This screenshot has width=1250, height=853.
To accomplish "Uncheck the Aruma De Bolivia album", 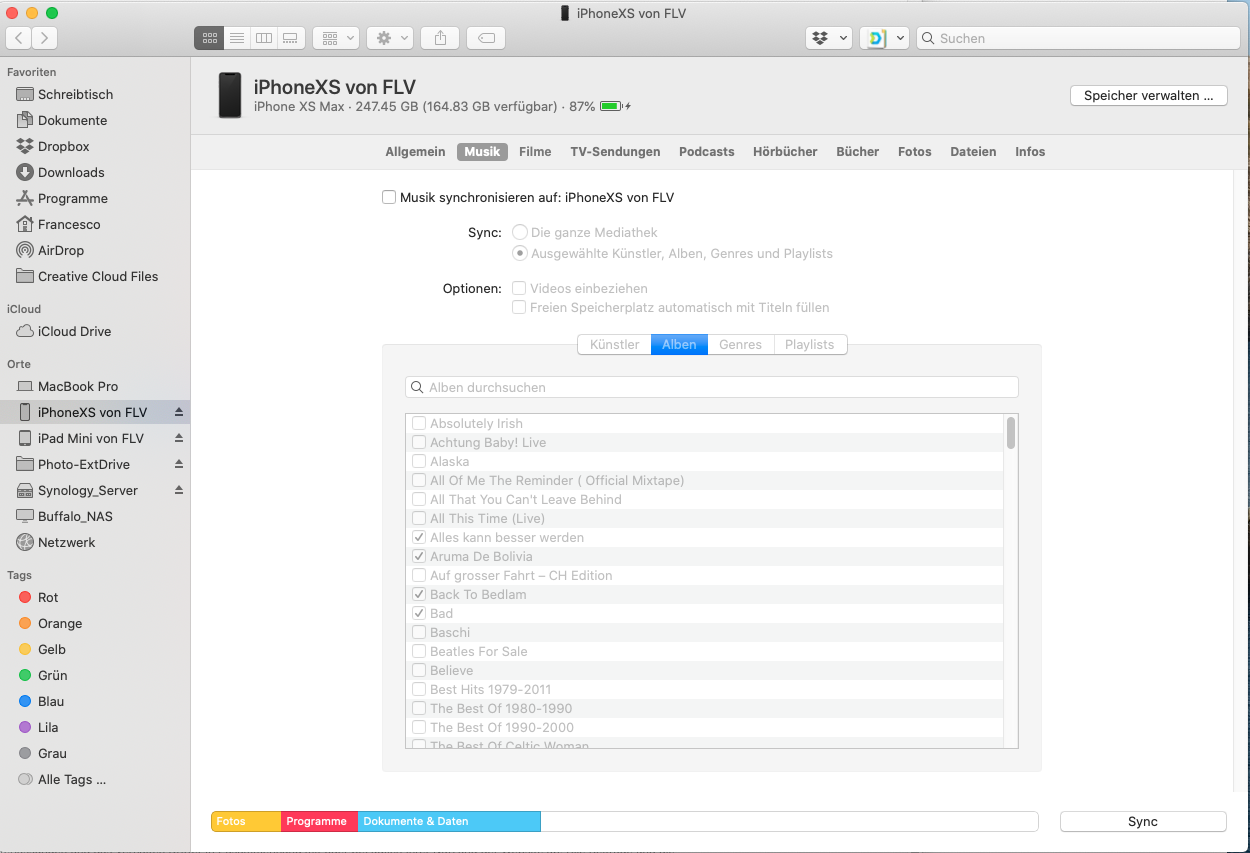I will pyautogui.click(x=419, y=556).
